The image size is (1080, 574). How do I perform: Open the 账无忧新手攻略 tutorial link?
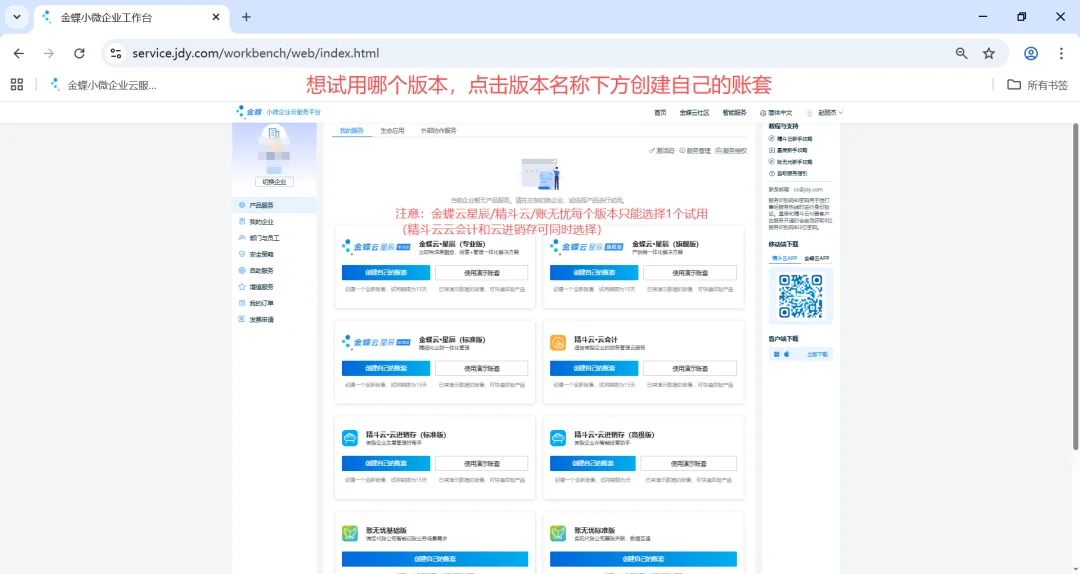click(791, 162)
